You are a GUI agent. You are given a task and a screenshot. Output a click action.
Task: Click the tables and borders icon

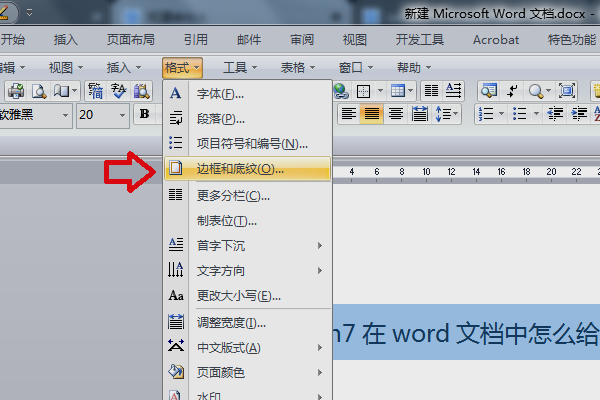point(363,91)
